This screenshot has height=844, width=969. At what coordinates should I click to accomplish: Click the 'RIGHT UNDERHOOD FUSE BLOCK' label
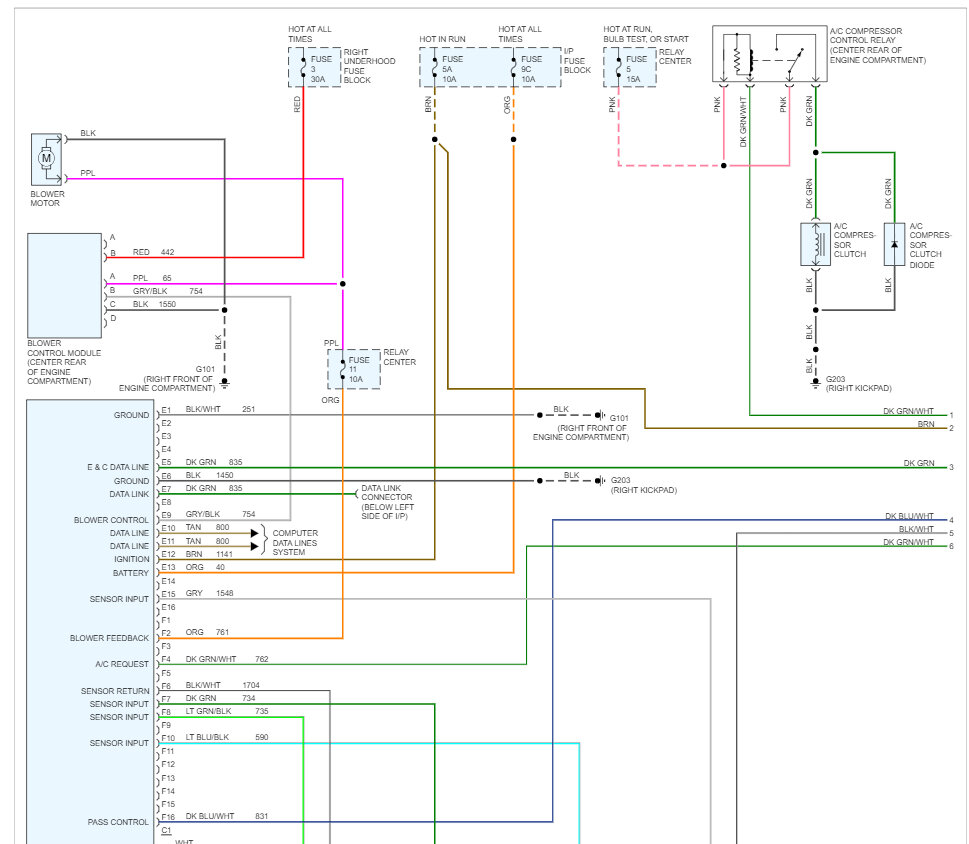point(370,66)
